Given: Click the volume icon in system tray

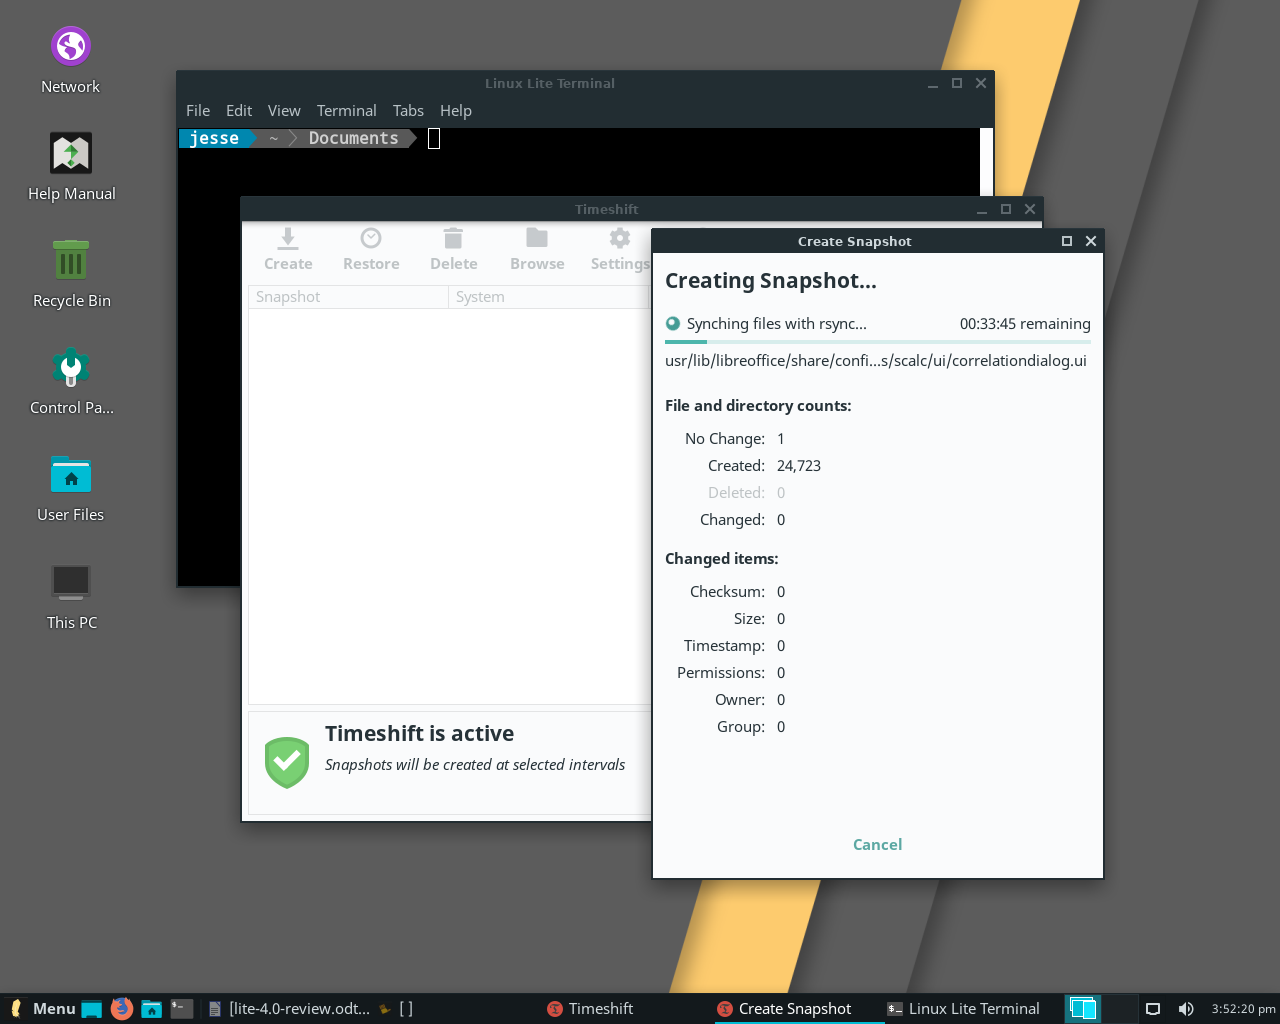Looking at the screenshot, I should [x=1186, y=1009].
